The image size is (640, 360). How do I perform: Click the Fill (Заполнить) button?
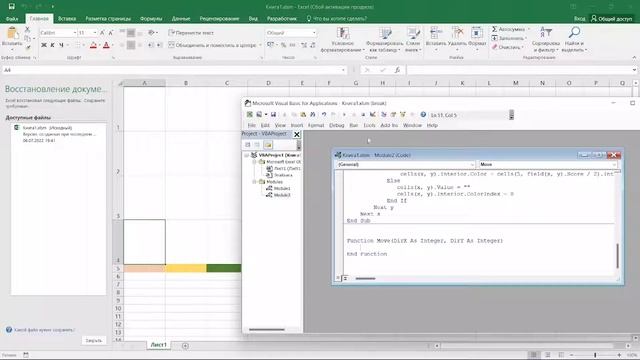pos(509,38)
